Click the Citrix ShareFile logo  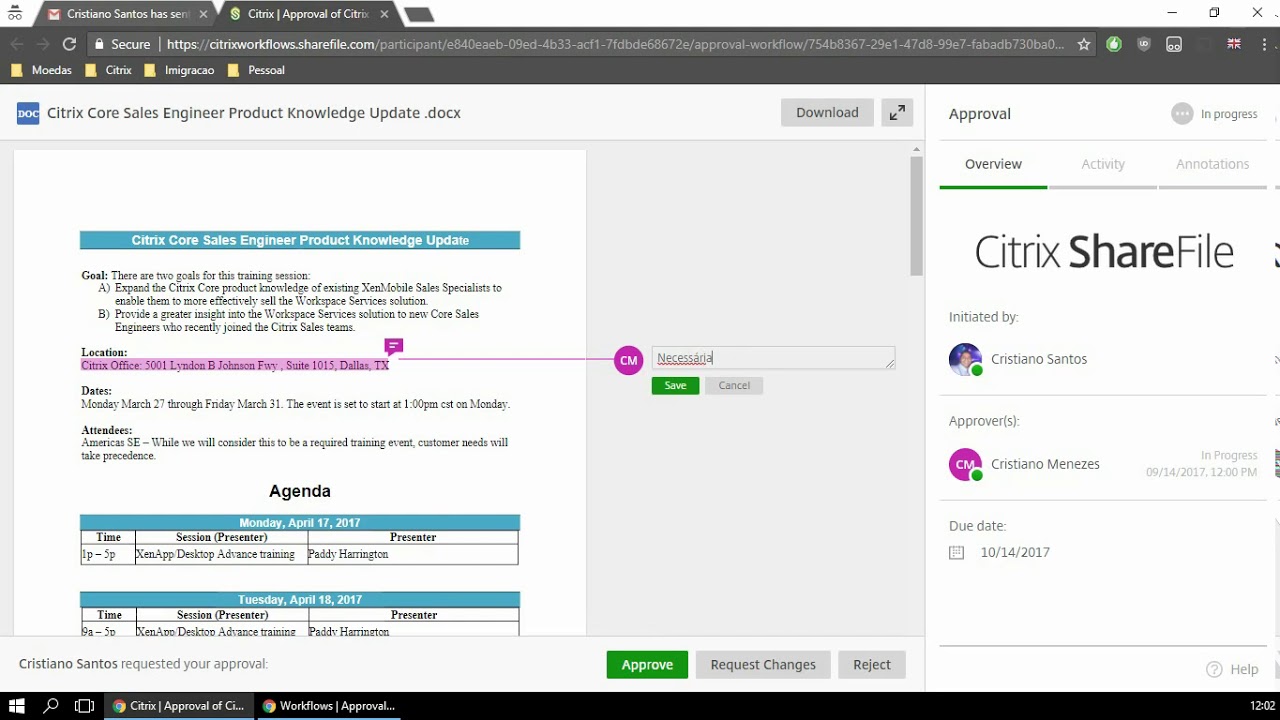pyautogui.click(x=1104, y=252)
